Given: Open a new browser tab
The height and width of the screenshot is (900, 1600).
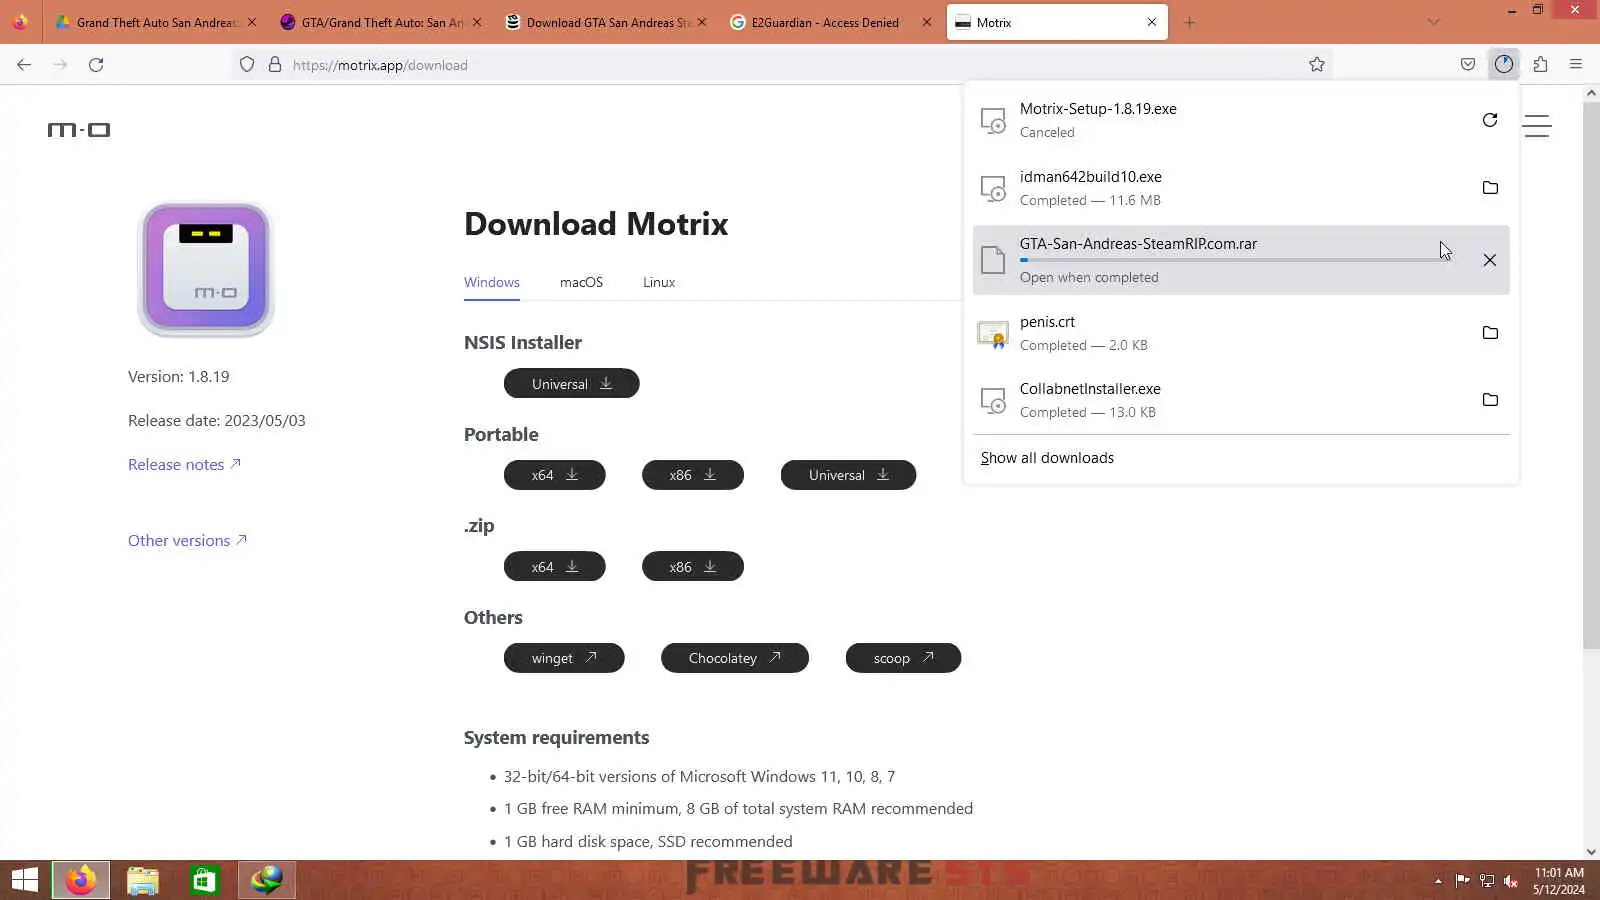Looking at the screenshot, I should click(x=1189, y=22).
